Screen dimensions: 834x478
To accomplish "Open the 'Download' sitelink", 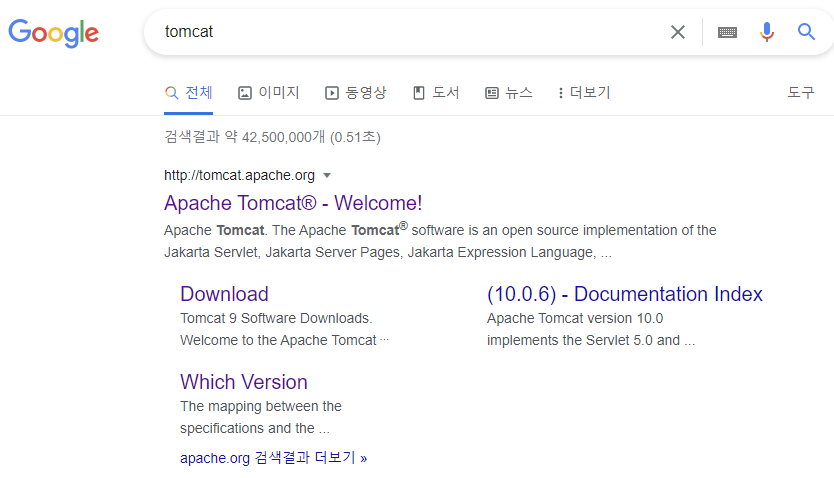I will 224,294.
